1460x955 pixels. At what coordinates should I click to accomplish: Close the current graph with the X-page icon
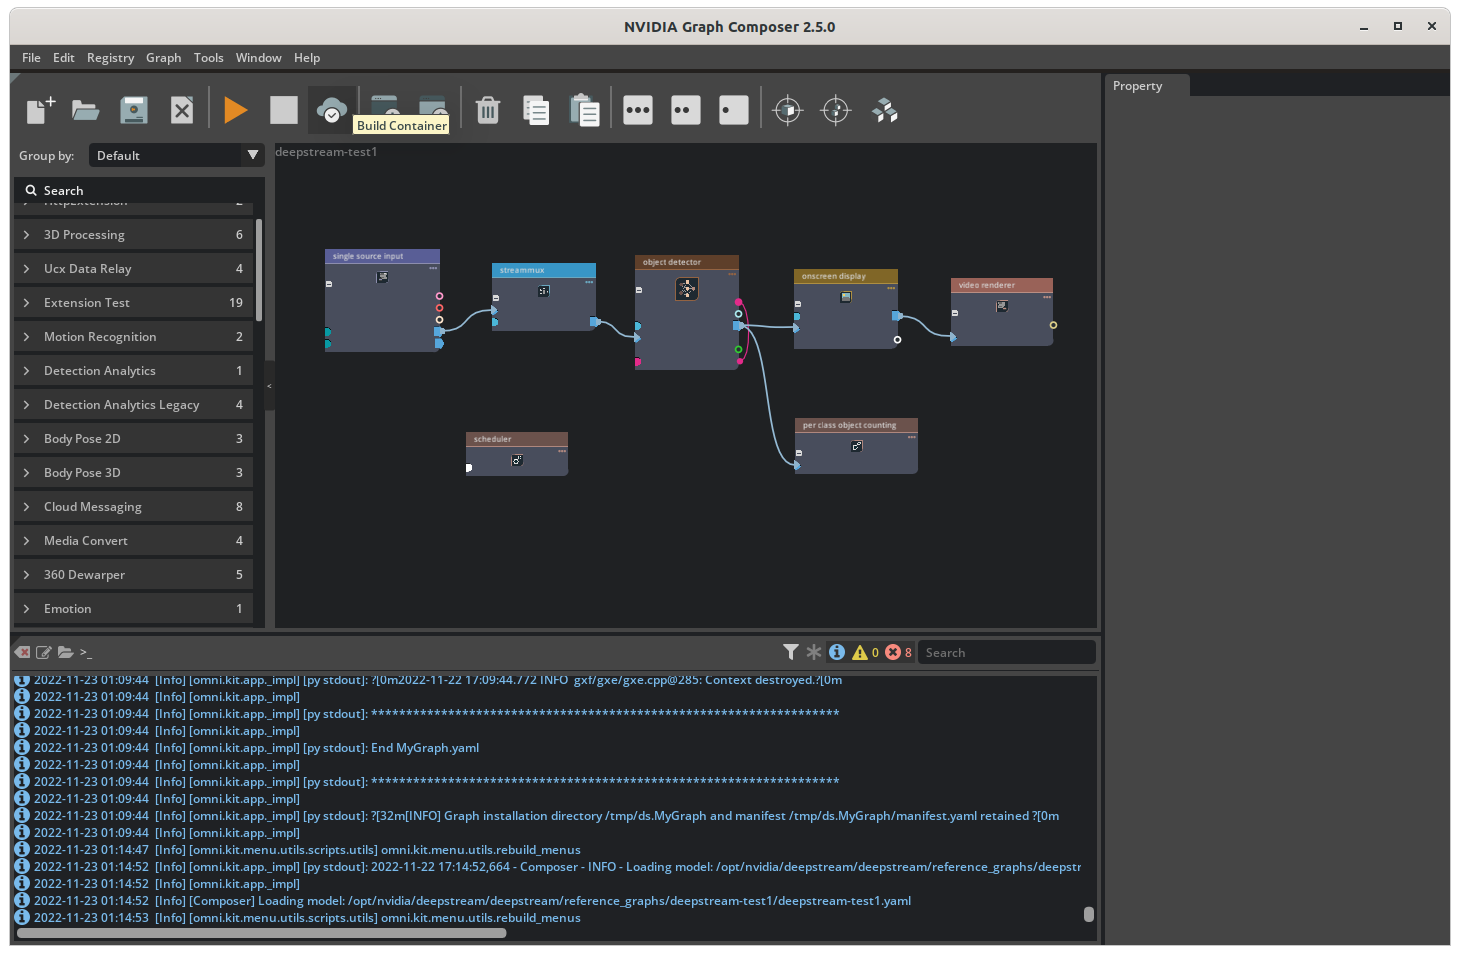tap(182, 110)
